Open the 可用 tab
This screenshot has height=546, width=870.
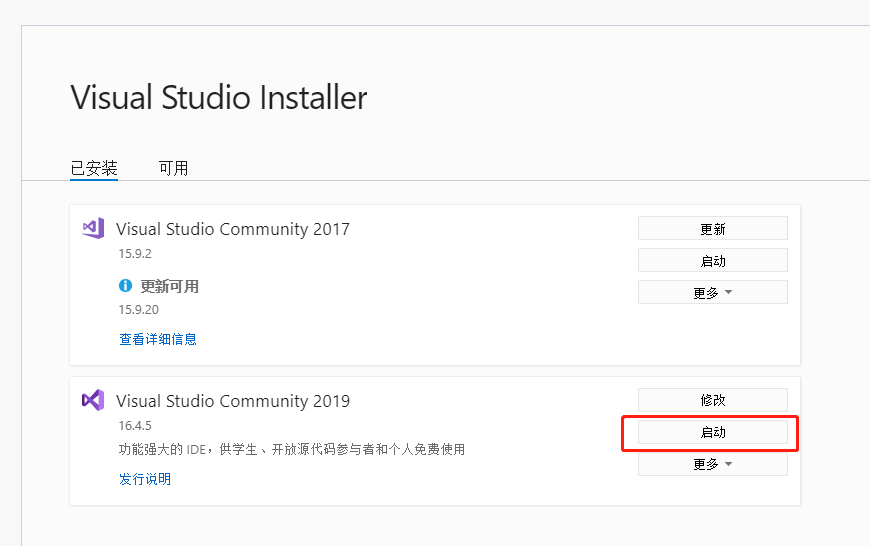[173, 168]
